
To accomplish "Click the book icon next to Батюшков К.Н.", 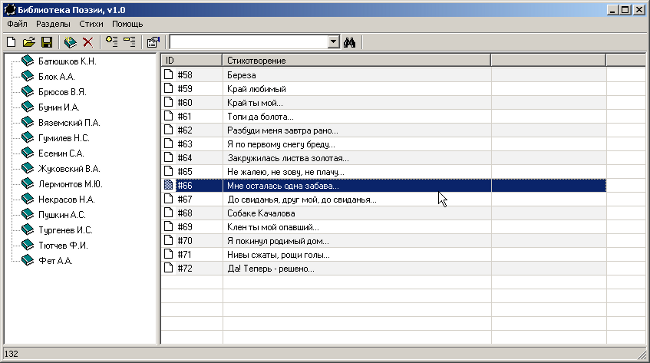I will 27,61.
